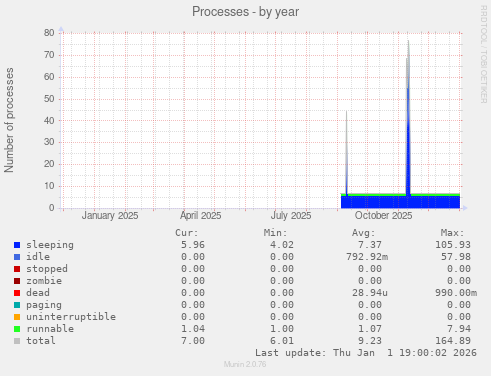Click the idle legend color swatch

point(17,257)
